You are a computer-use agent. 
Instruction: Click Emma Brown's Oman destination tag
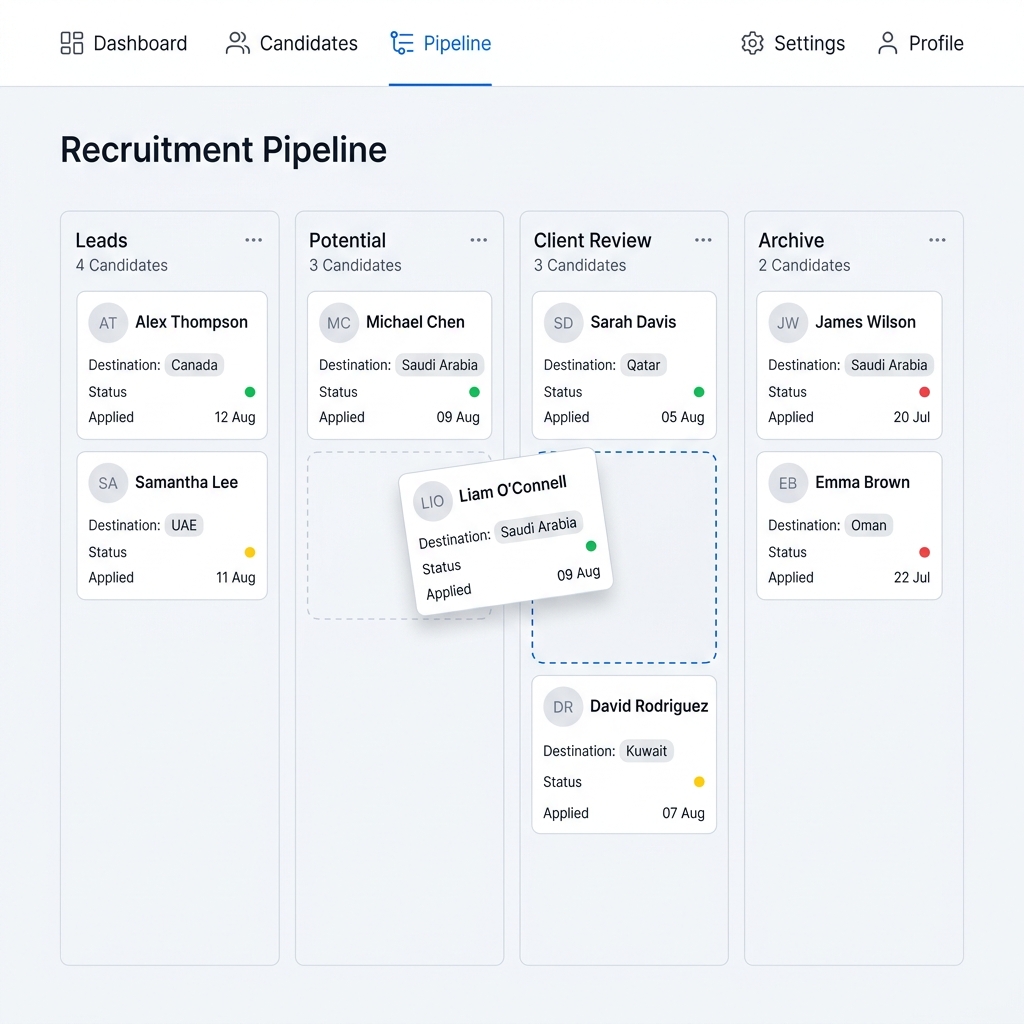869,525
